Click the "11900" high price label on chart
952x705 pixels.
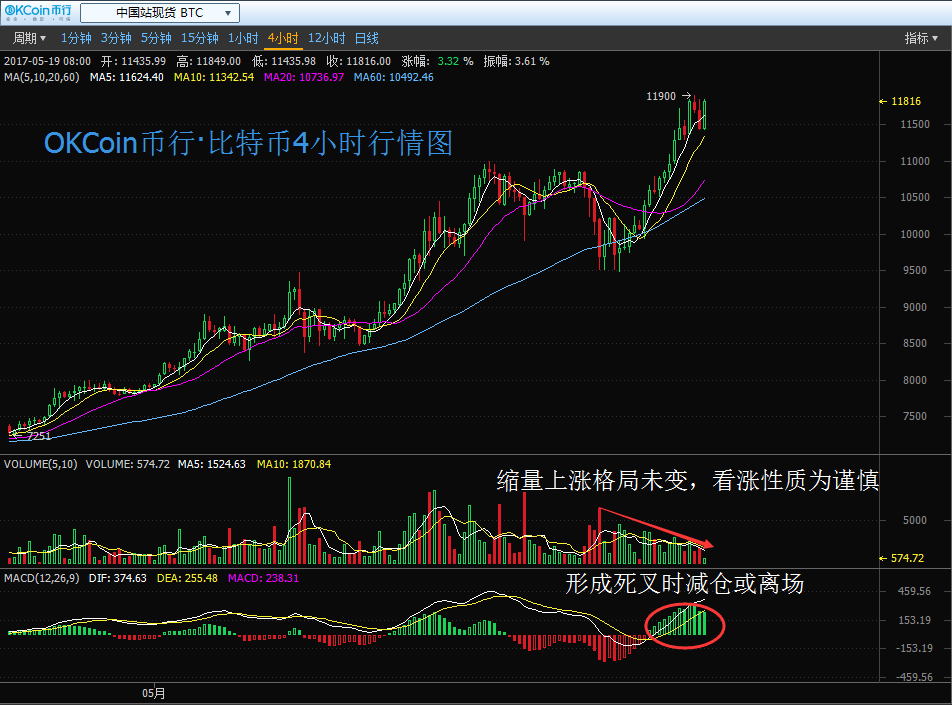click(661, 97)
